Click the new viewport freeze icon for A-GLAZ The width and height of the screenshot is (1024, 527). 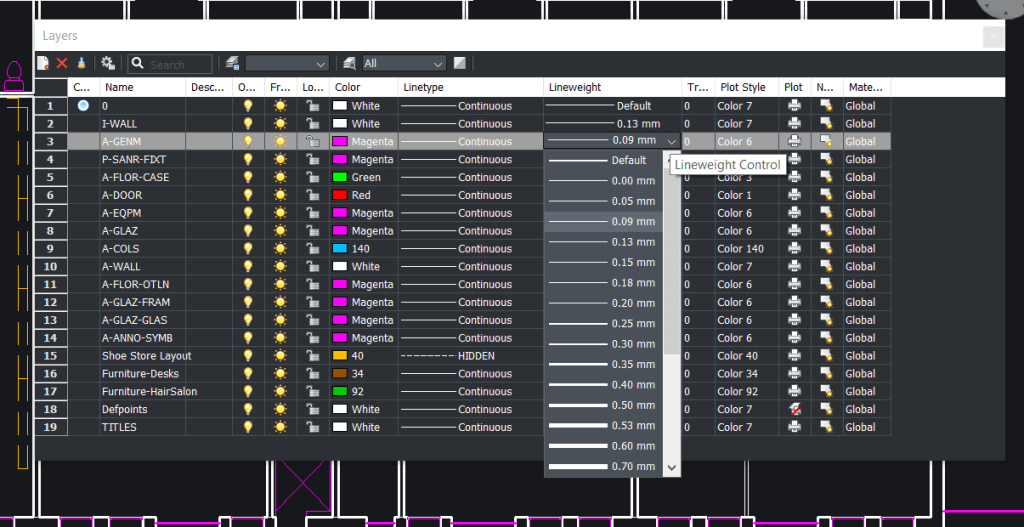pyautogui.click(x=826, y=231)
